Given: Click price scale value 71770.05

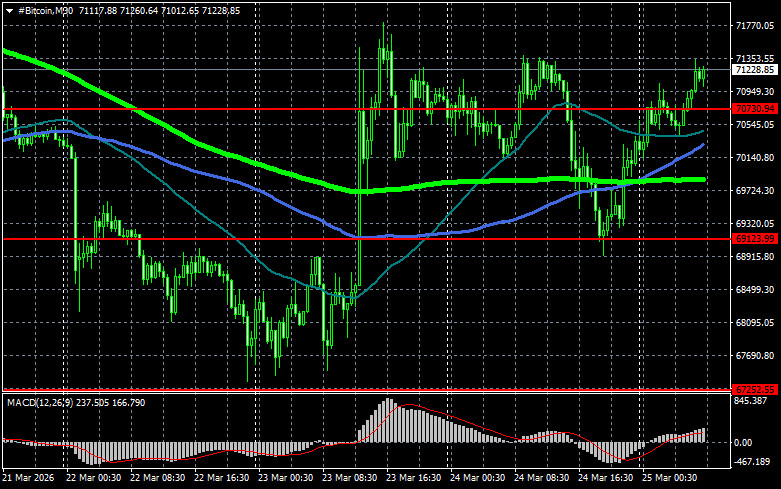Looking at the screenshot, I should pos(755,25).
